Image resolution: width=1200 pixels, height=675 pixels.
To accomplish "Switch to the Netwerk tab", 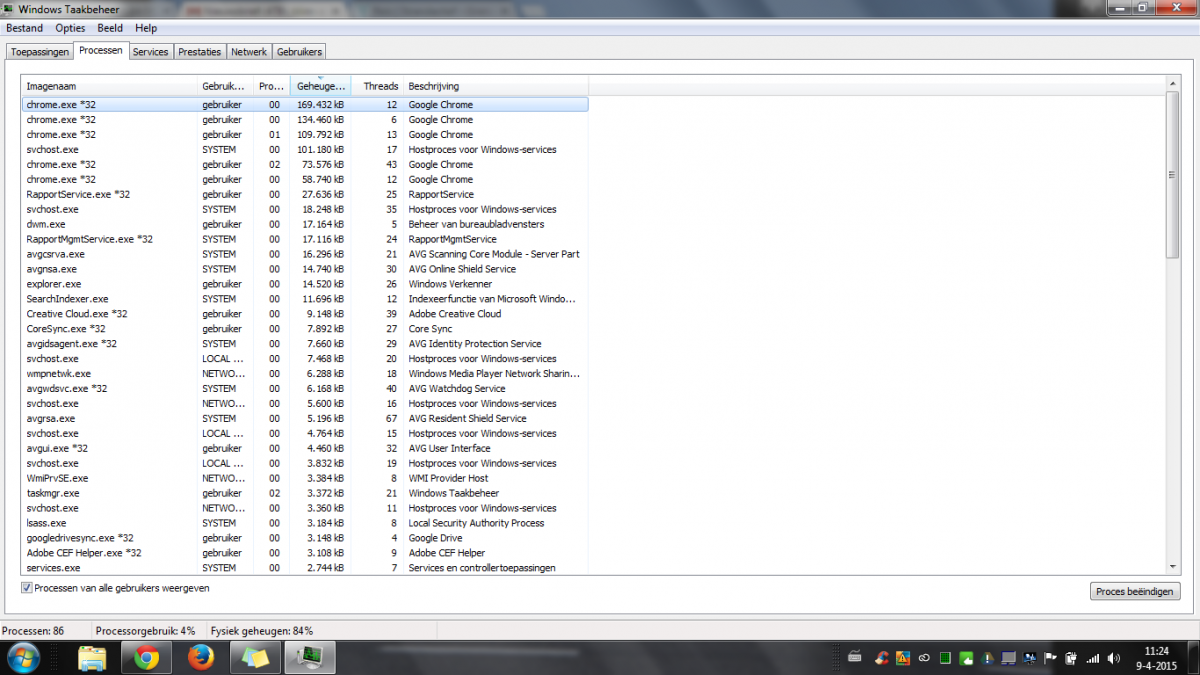I will (249, 51).
